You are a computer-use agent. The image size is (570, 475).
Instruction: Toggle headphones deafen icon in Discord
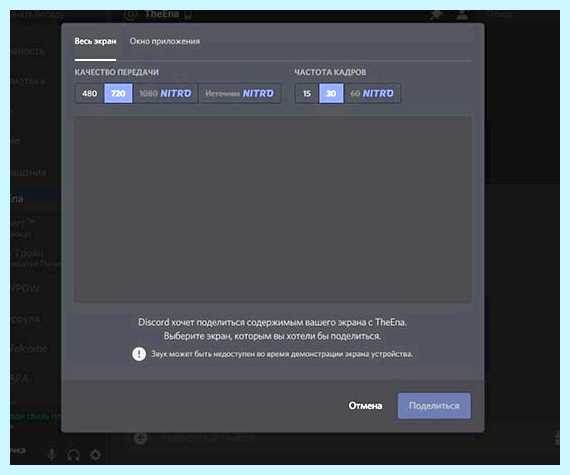73,455
